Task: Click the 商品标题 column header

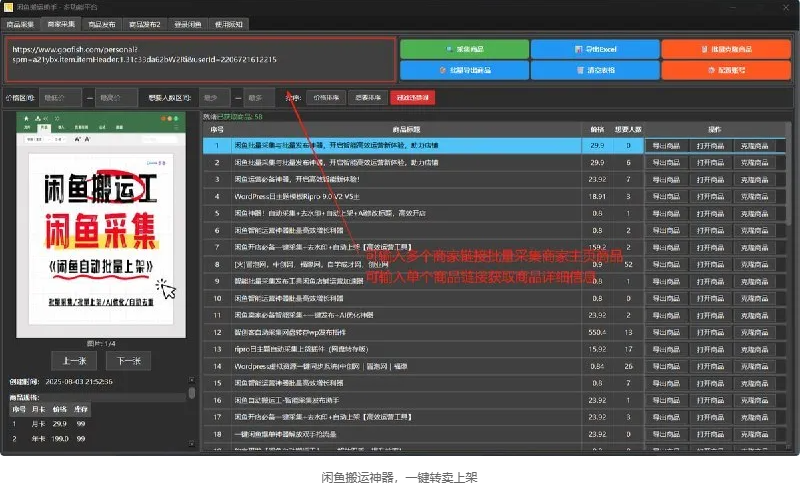Action: point(406,130)
